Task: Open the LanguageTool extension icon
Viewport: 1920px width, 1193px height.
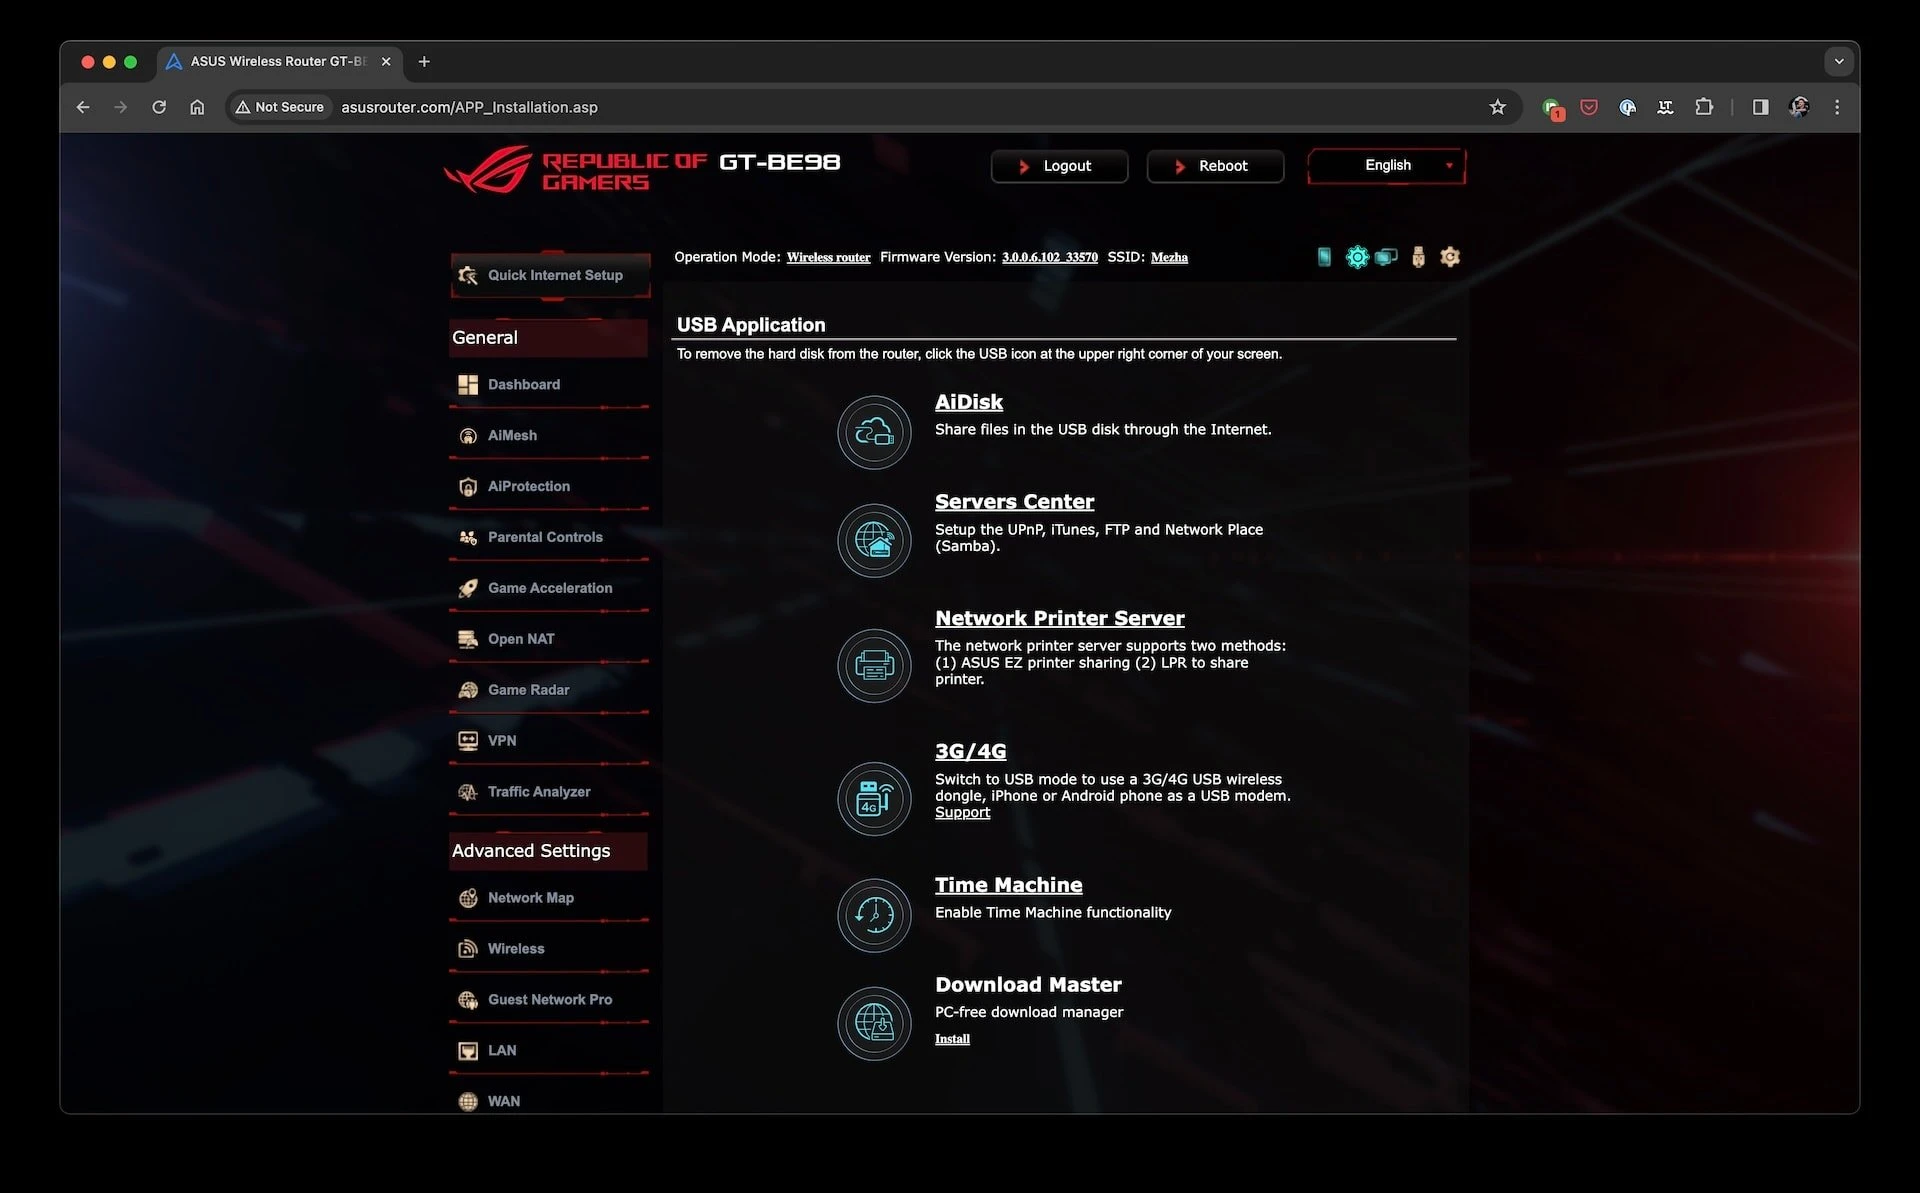Action: pos(1665,107)
